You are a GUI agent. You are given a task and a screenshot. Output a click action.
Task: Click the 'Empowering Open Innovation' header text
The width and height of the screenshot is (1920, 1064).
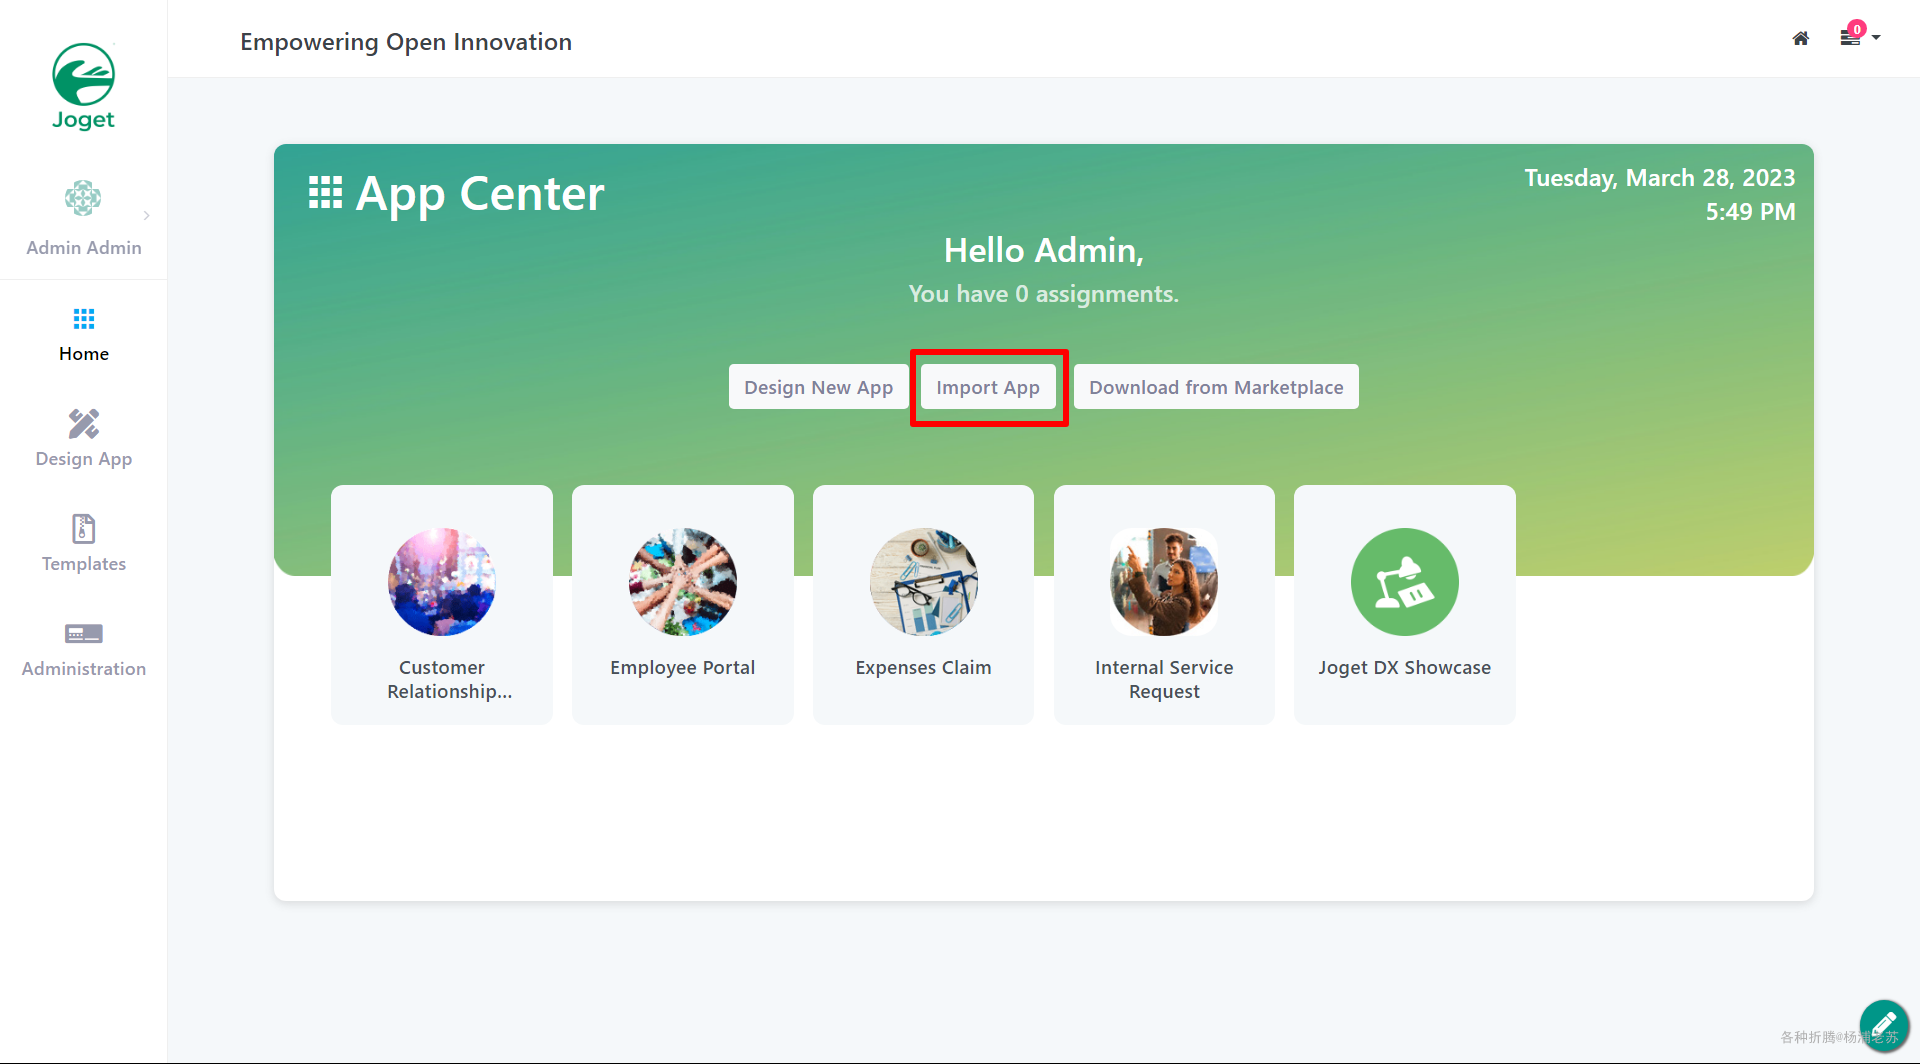406,42
